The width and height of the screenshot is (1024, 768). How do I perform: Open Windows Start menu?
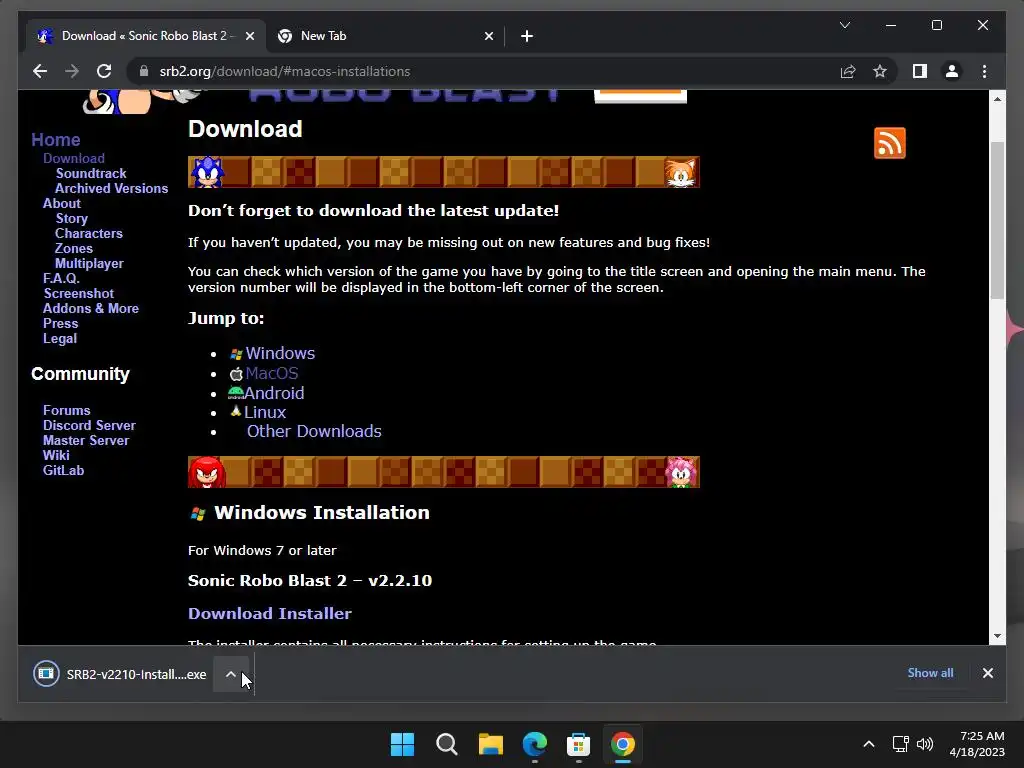[402, 744]
